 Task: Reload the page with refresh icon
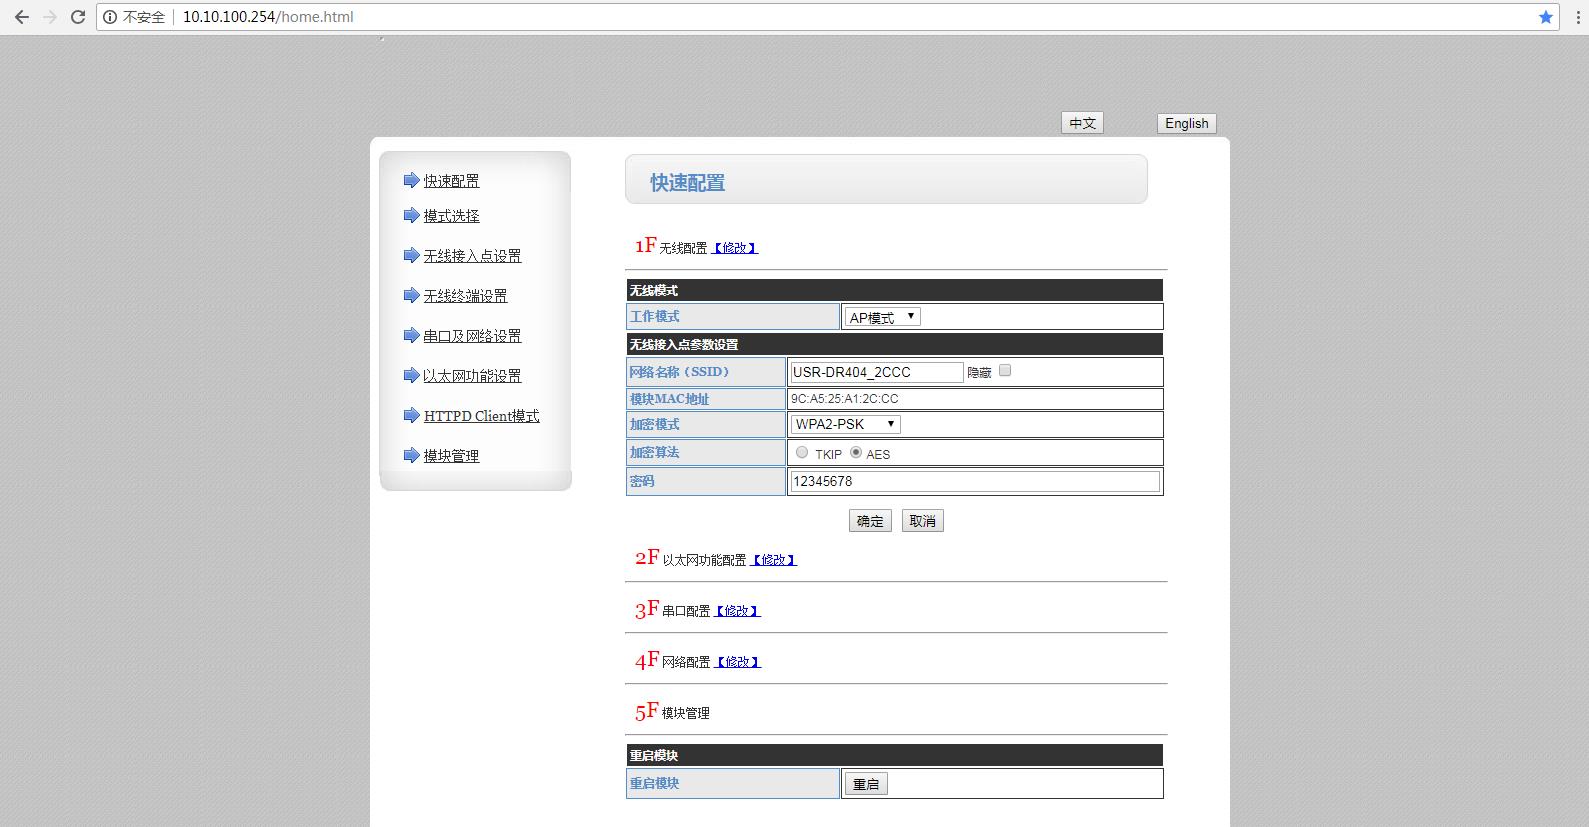(x=77, y=17)
